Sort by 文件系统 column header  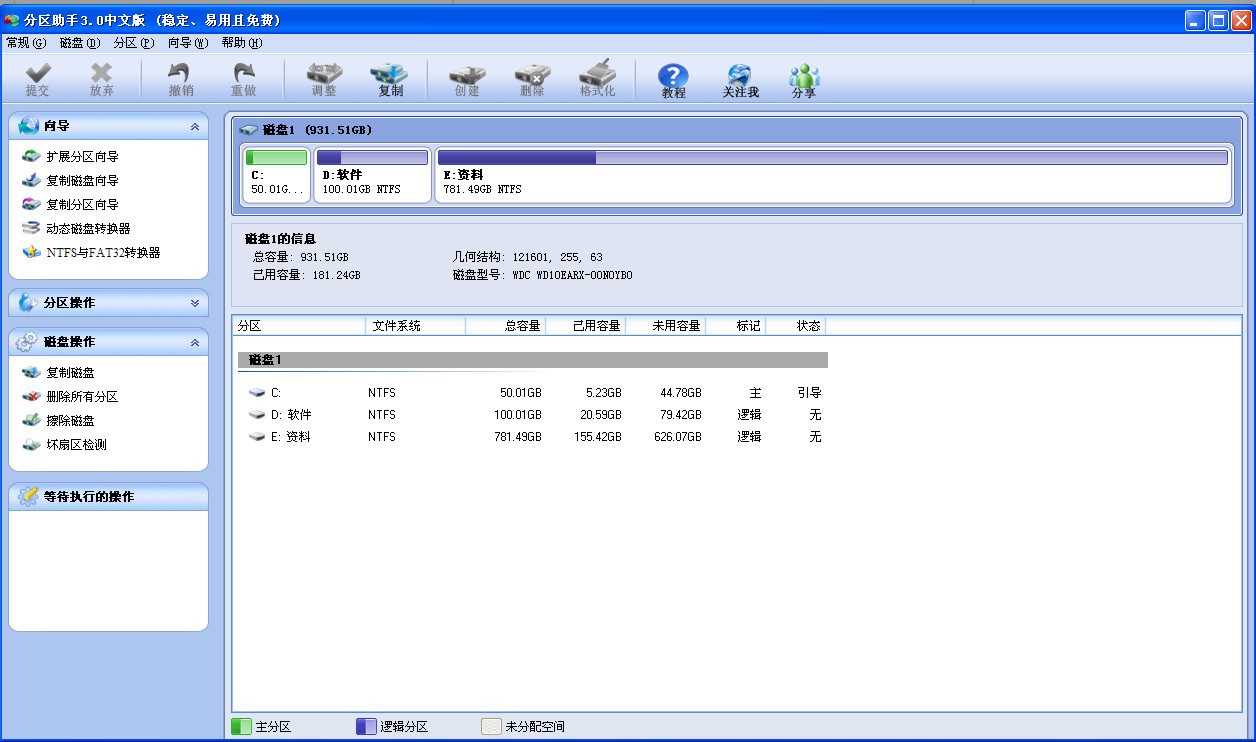point(414,326)
